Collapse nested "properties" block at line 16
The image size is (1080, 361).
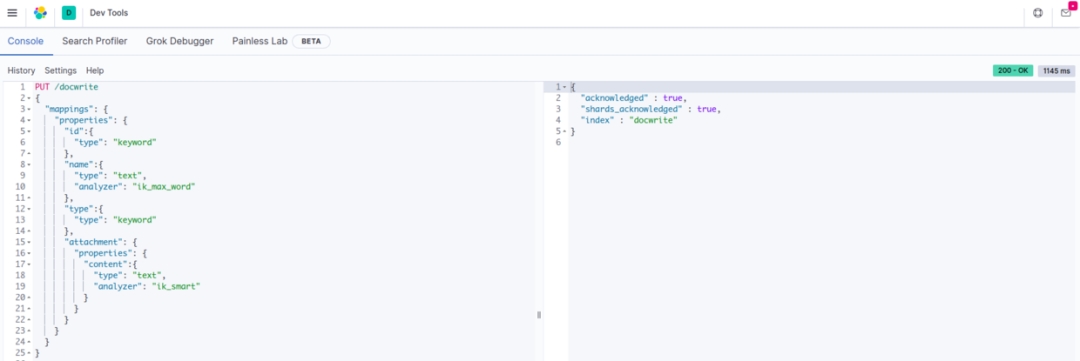tap(28, 253)
